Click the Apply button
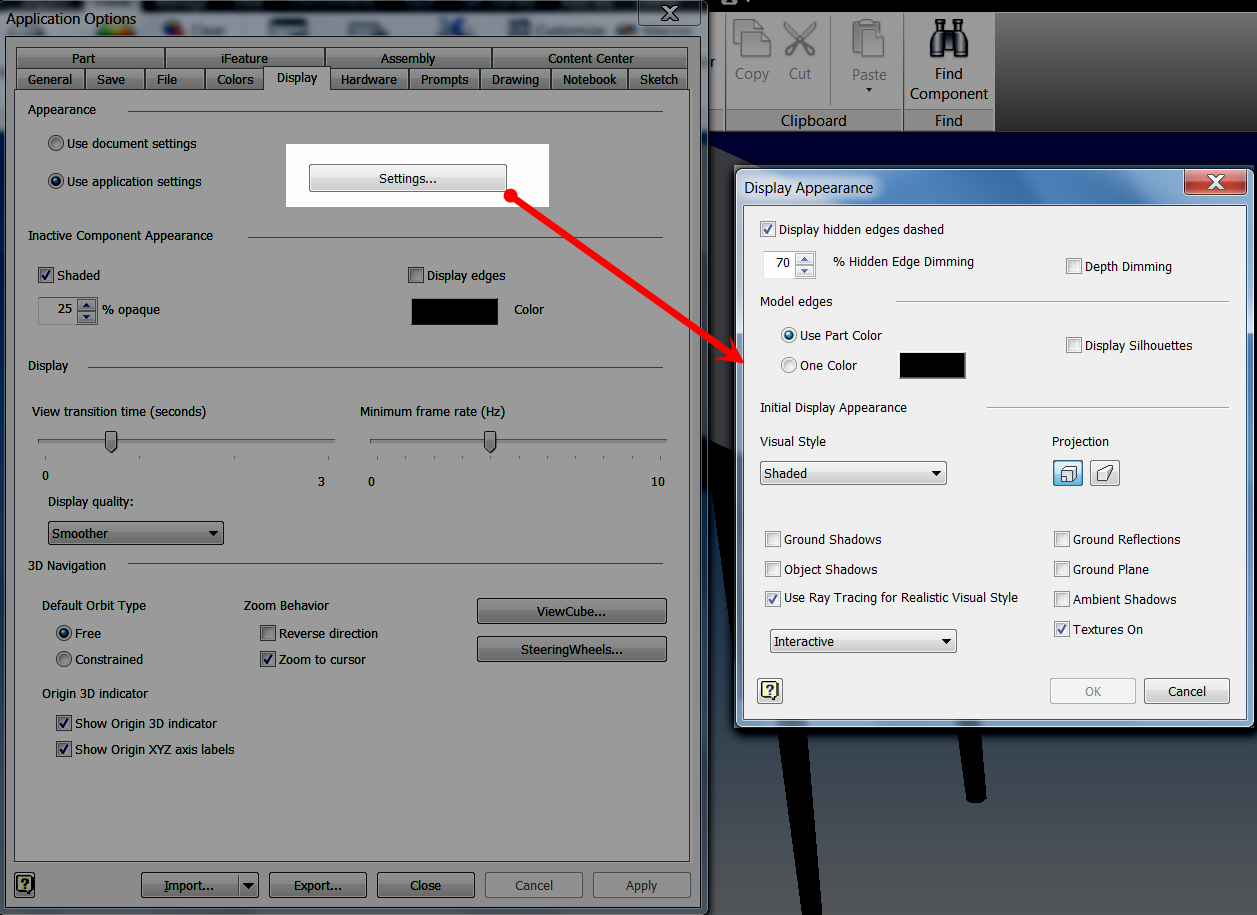Viewport: 1257px width, 915px height. tap(641, 884)
